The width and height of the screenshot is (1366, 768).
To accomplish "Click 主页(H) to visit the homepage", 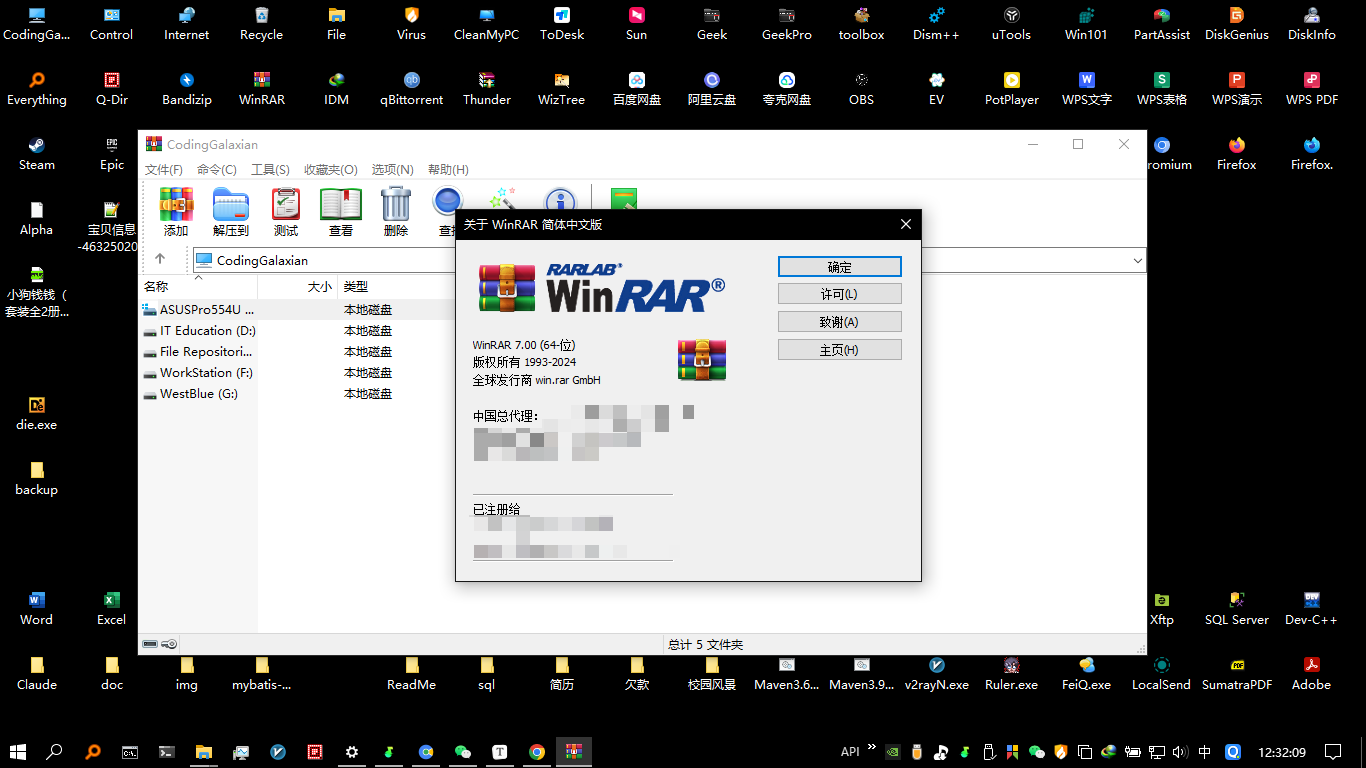I will click(x=839, y=349).
